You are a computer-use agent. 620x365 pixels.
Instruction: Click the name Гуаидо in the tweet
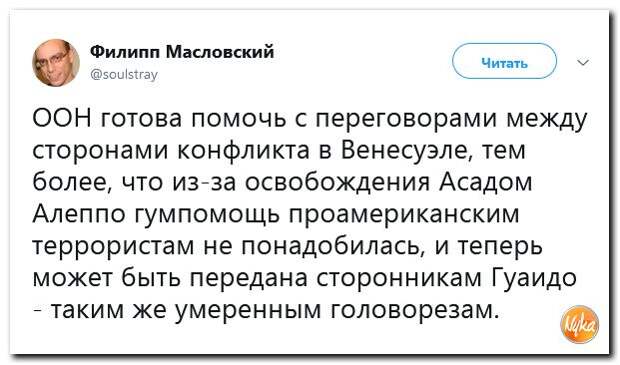coord(534,278)
